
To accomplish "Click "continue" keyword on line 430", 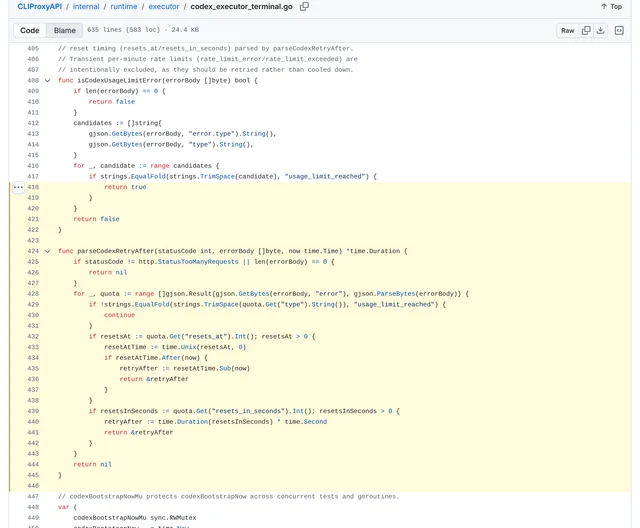I will pos(119,315).
